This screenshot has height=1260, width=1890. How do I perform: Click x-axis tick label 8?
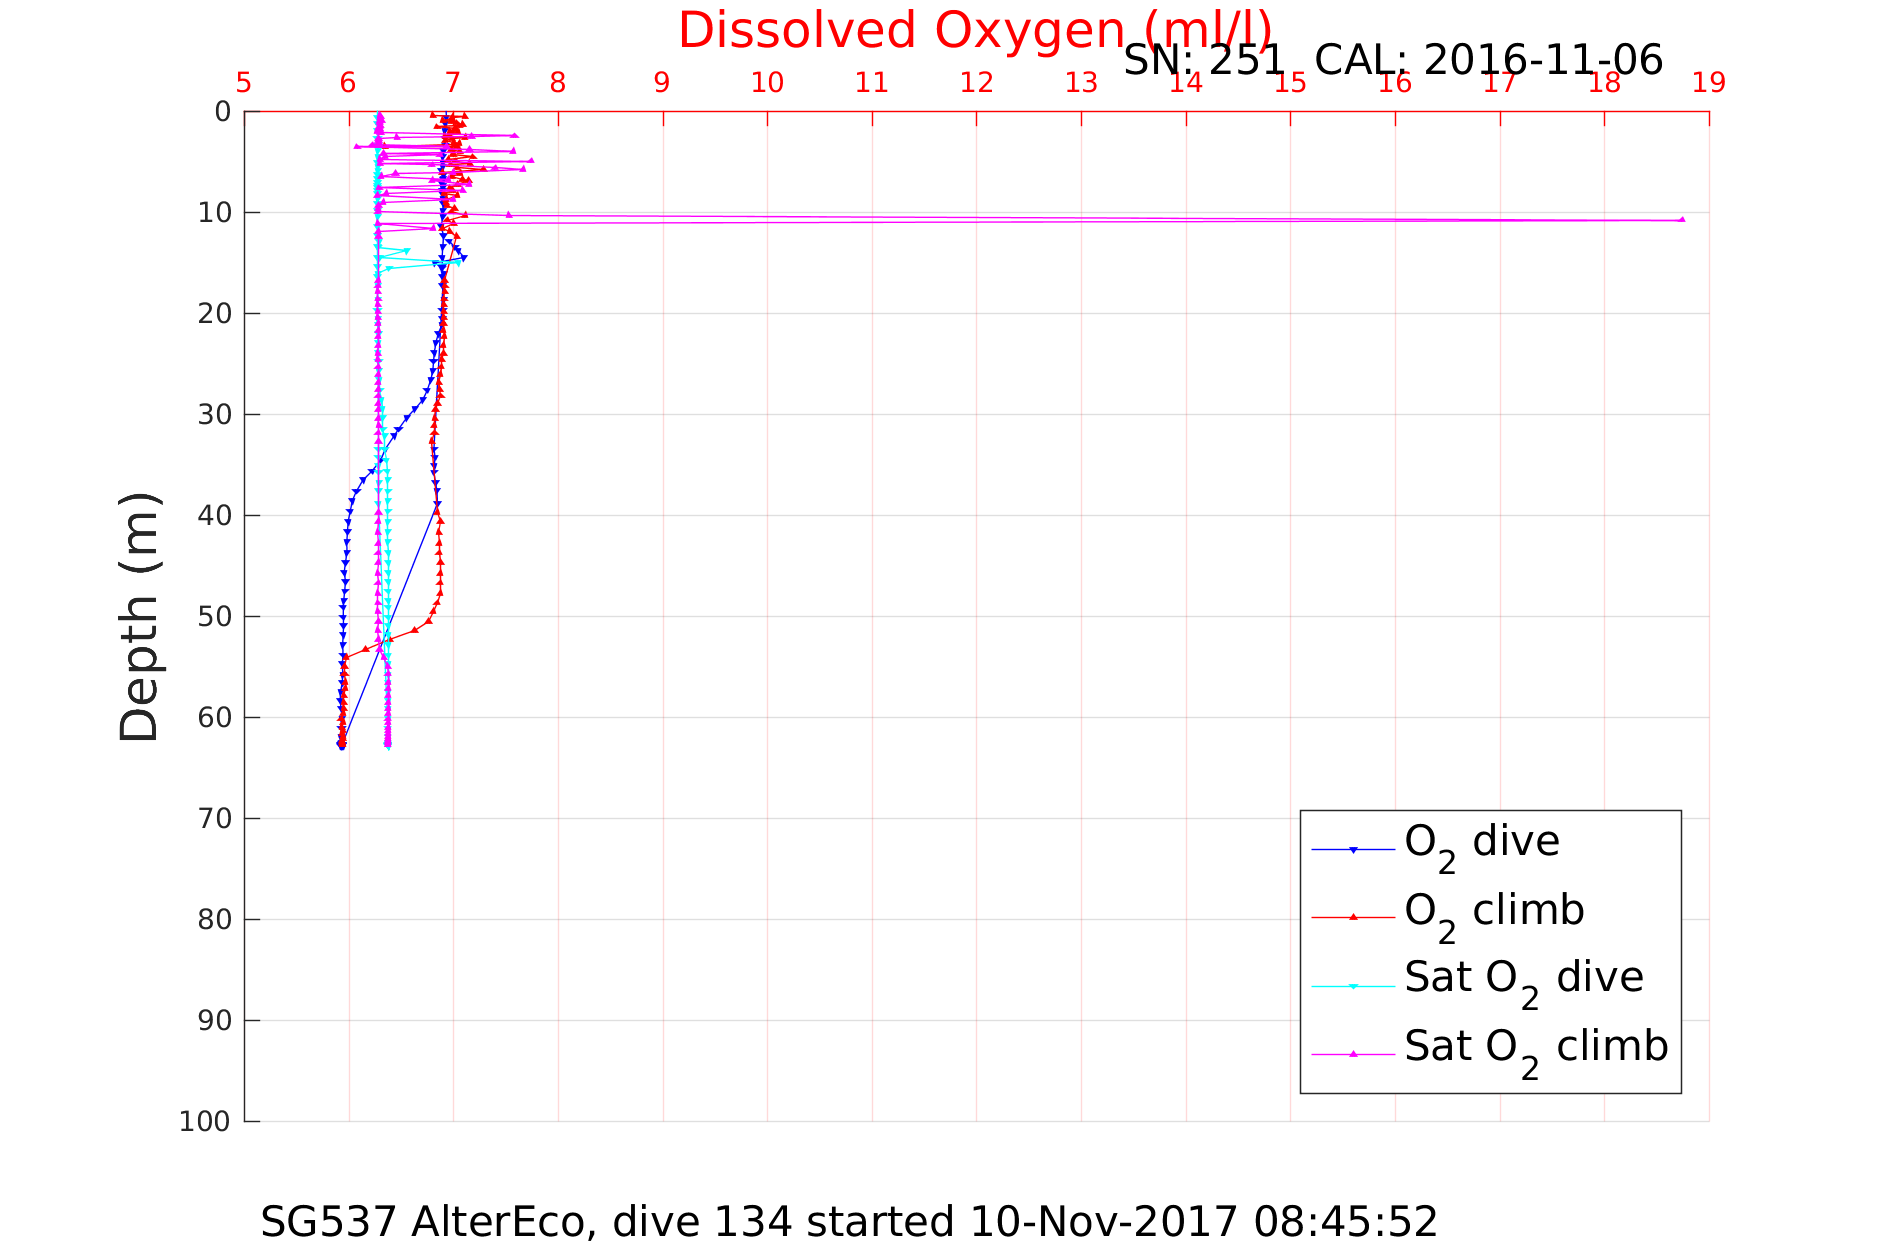558,83
